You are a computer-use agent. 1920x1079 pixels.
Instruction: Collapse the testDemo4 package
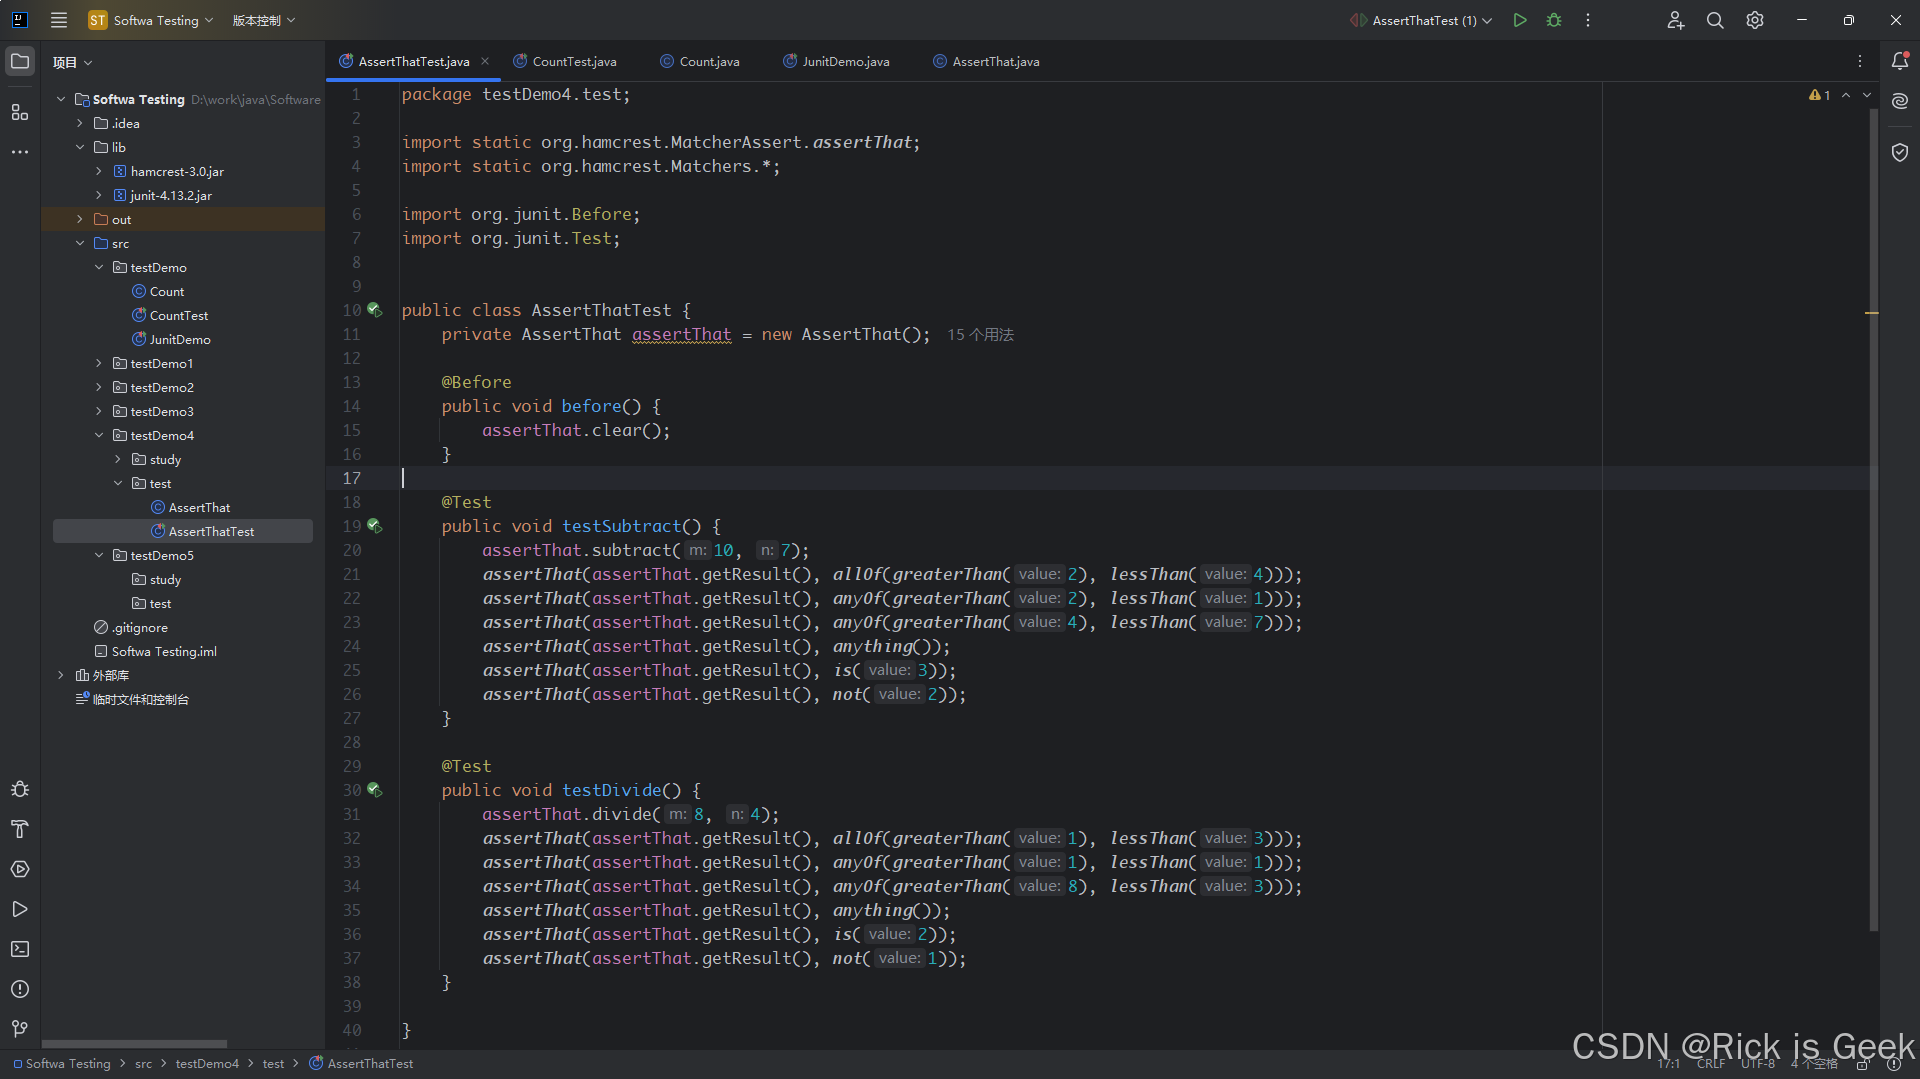pos(99,435)
